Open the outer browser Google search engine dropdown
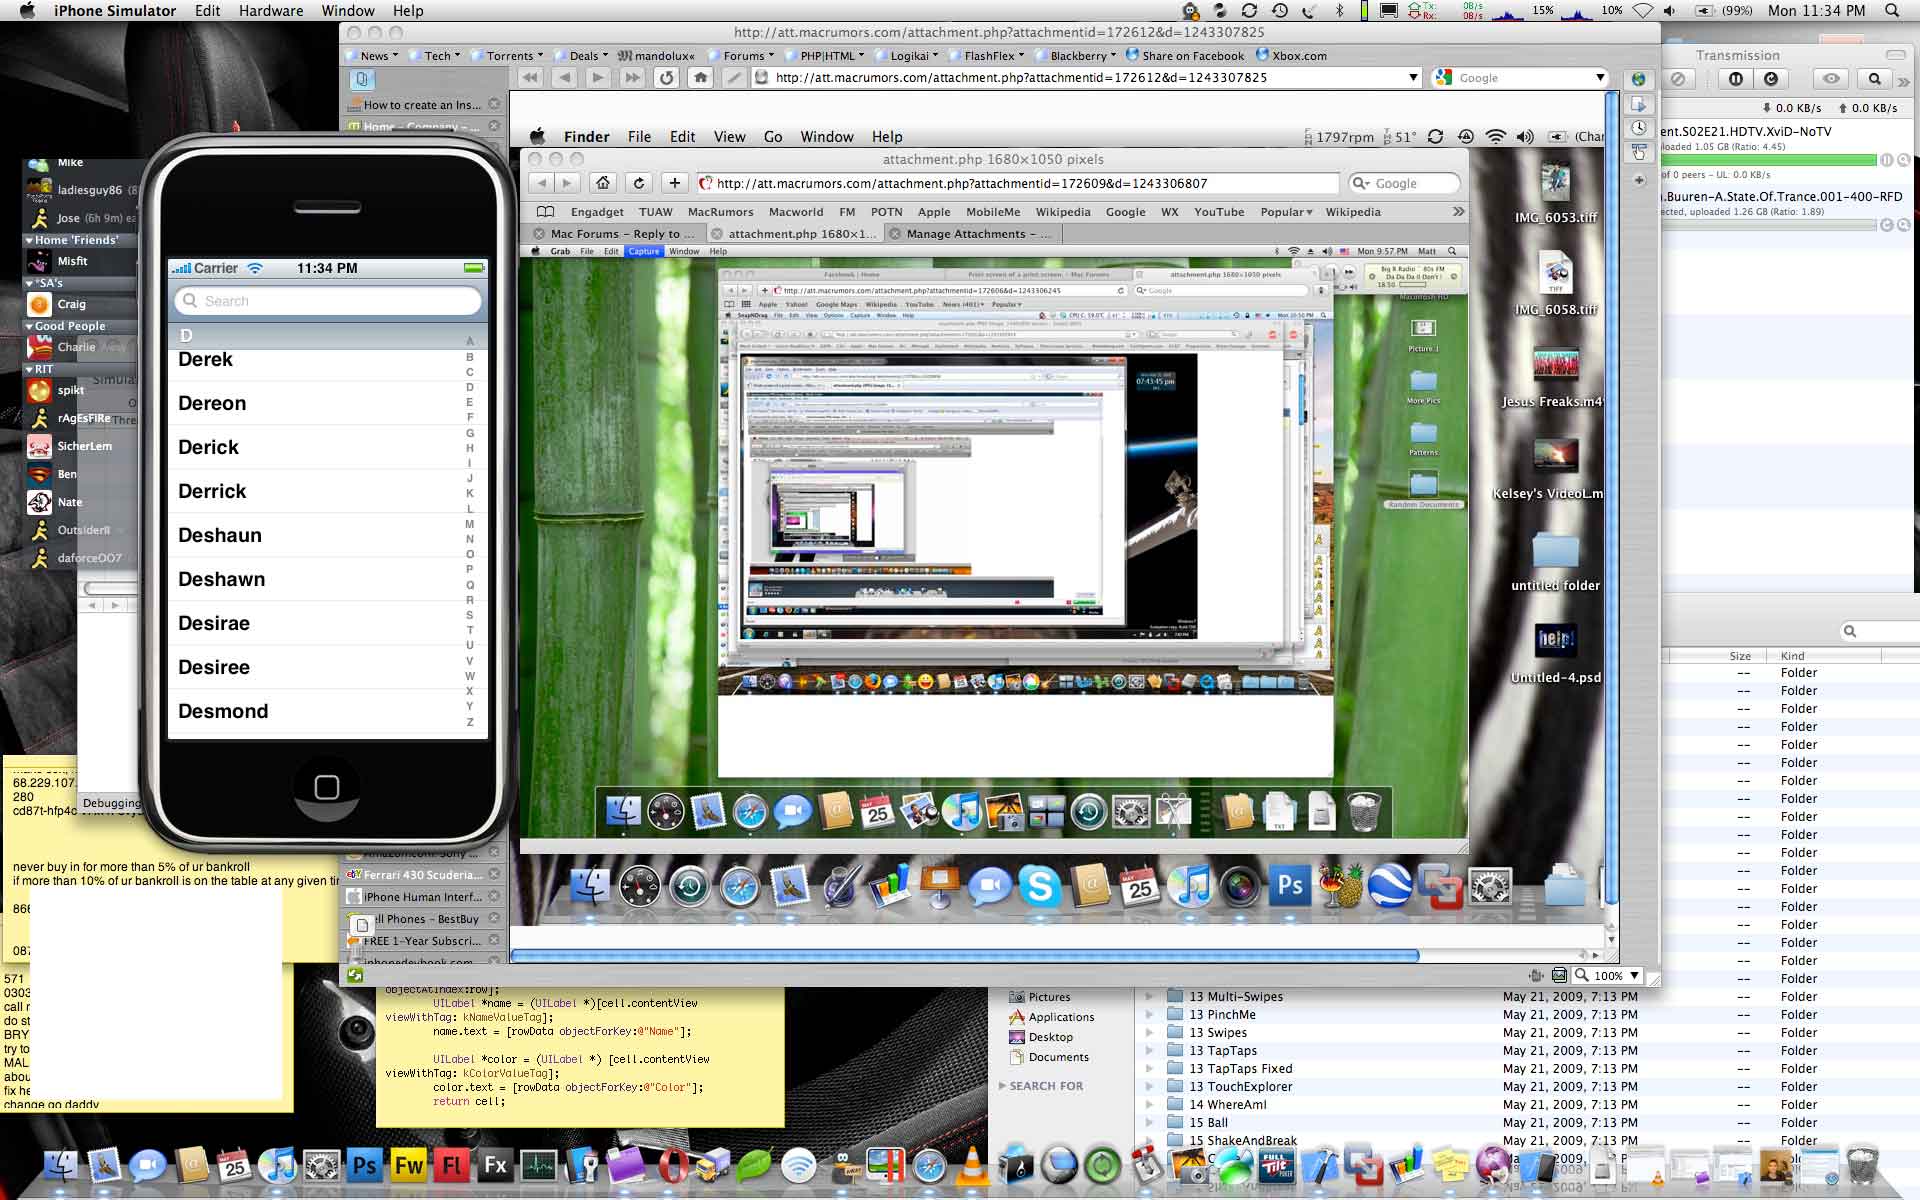The height and width of the screenshot is (1200, 1920). tap(1600, 78)
